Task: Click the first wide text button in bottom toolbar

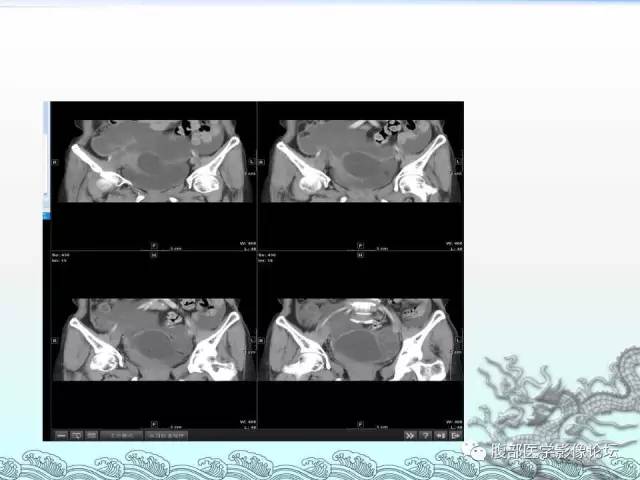Action: [x=122, y=436]
